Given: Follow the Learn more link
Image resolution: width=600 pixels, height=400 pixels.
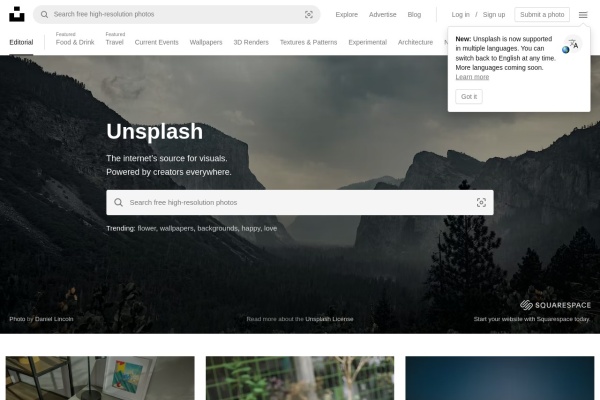Looking at the screenshot, I should pos(472,77).
